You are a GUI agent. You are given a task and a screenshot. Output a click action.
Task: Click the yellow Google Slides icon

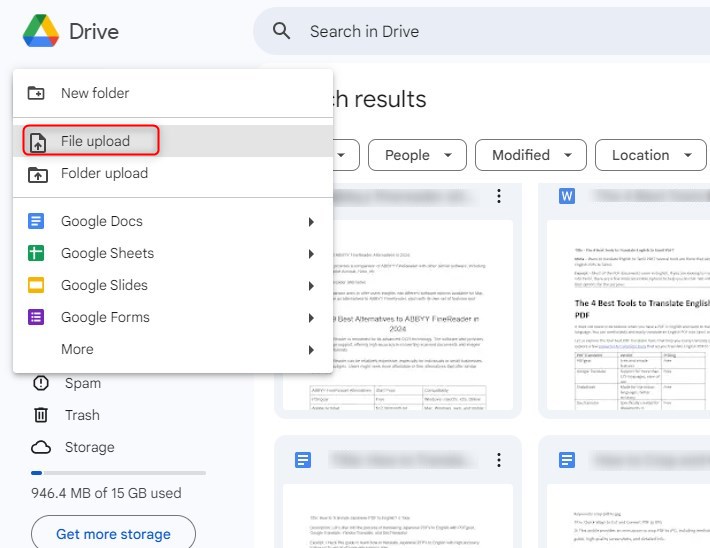(x=36, y=285)
